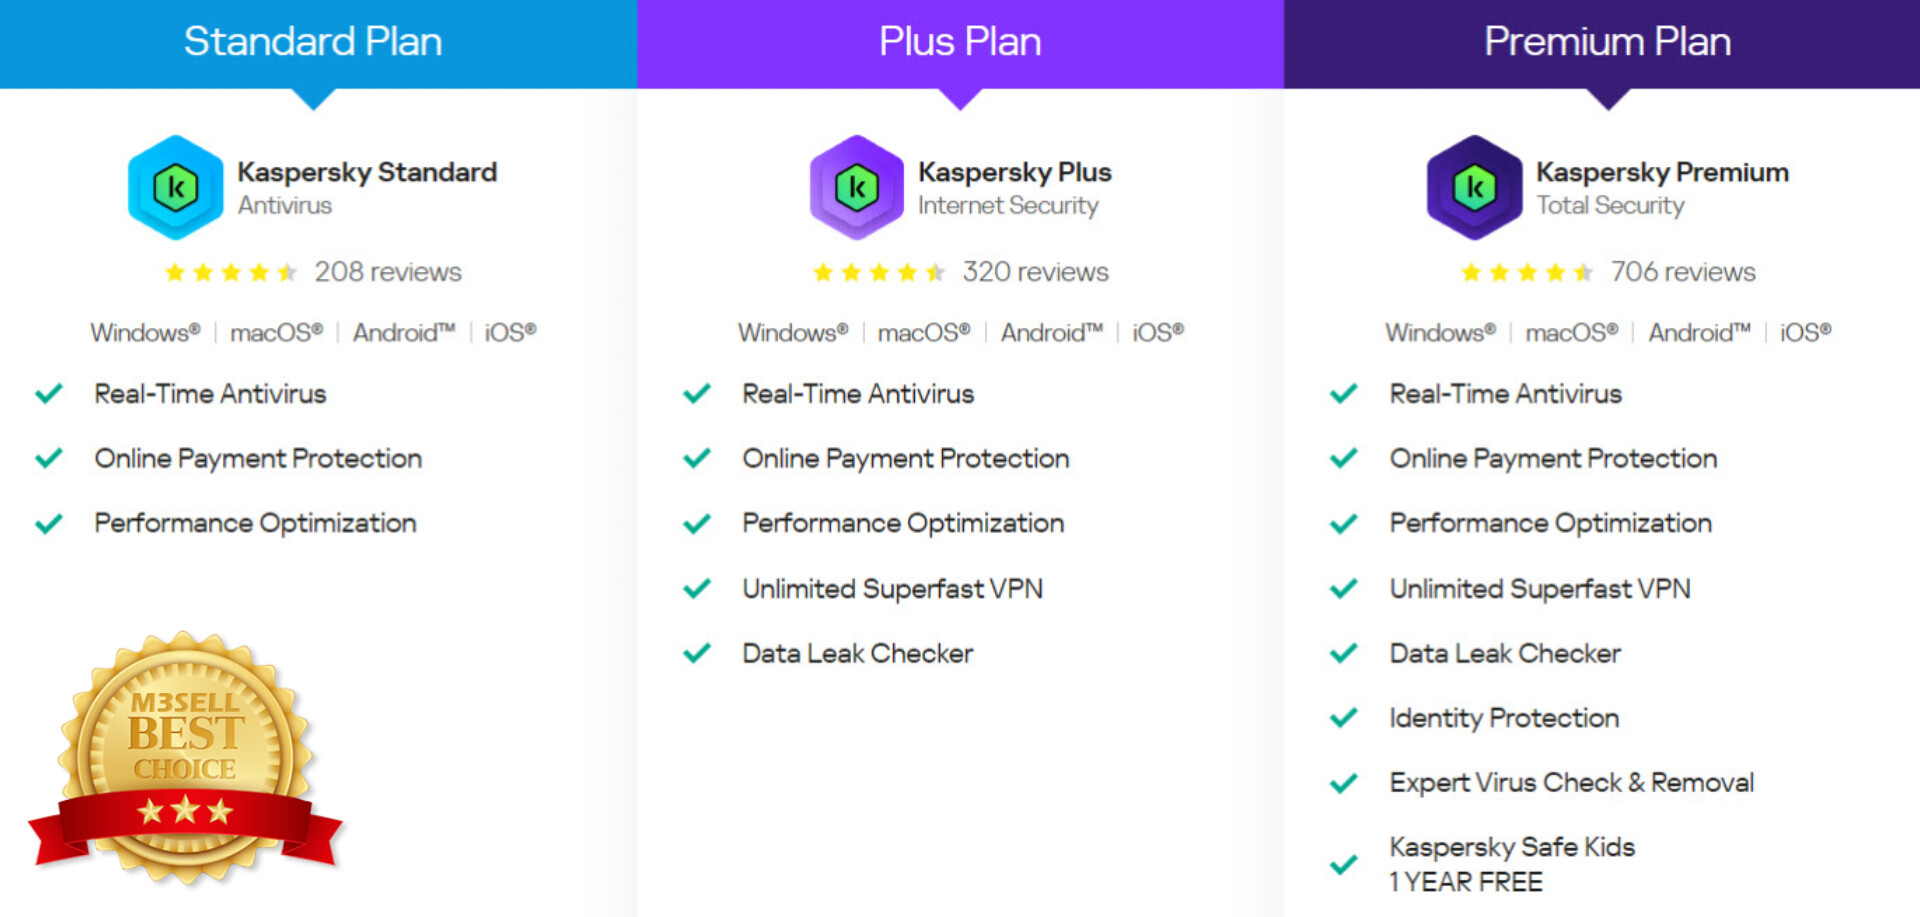Image resolution: width=1920 pixels, height=917 pixels.
Task: Open the 706 reviews link
Action: click(x=1683, y=272)
